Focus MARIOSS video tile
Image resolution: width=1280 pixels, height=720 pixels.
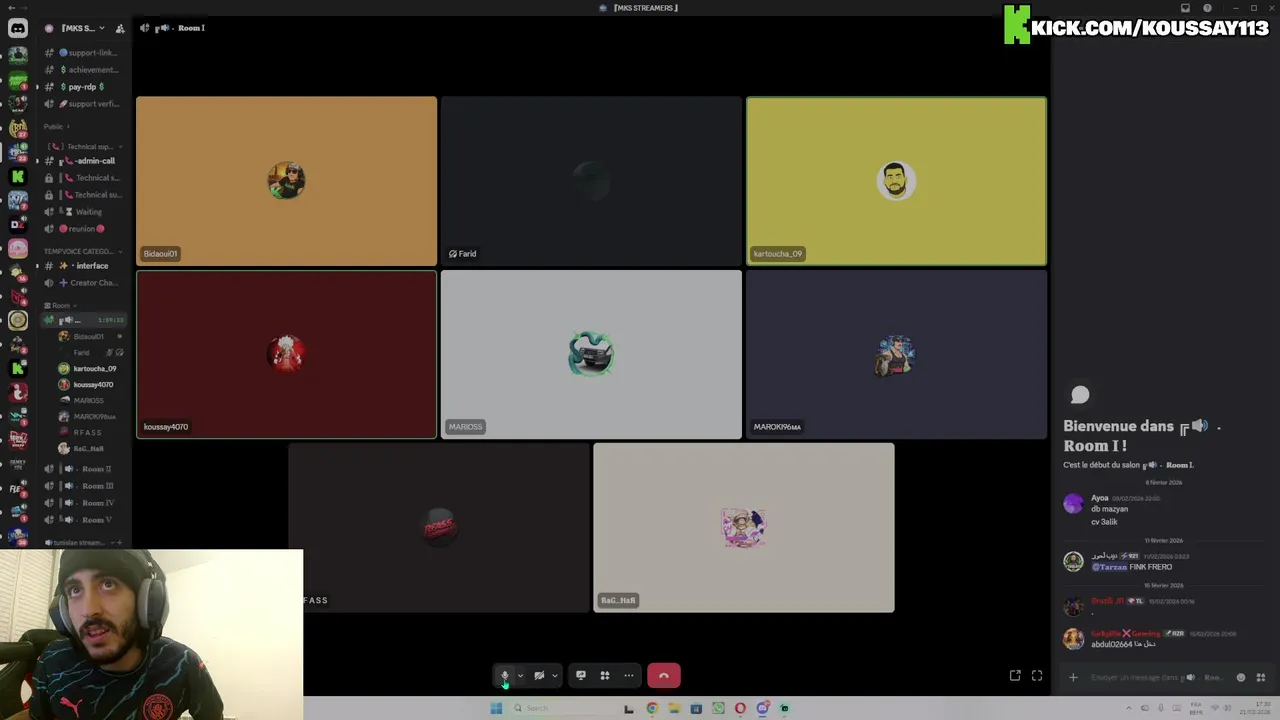click(x=592, y=355)
